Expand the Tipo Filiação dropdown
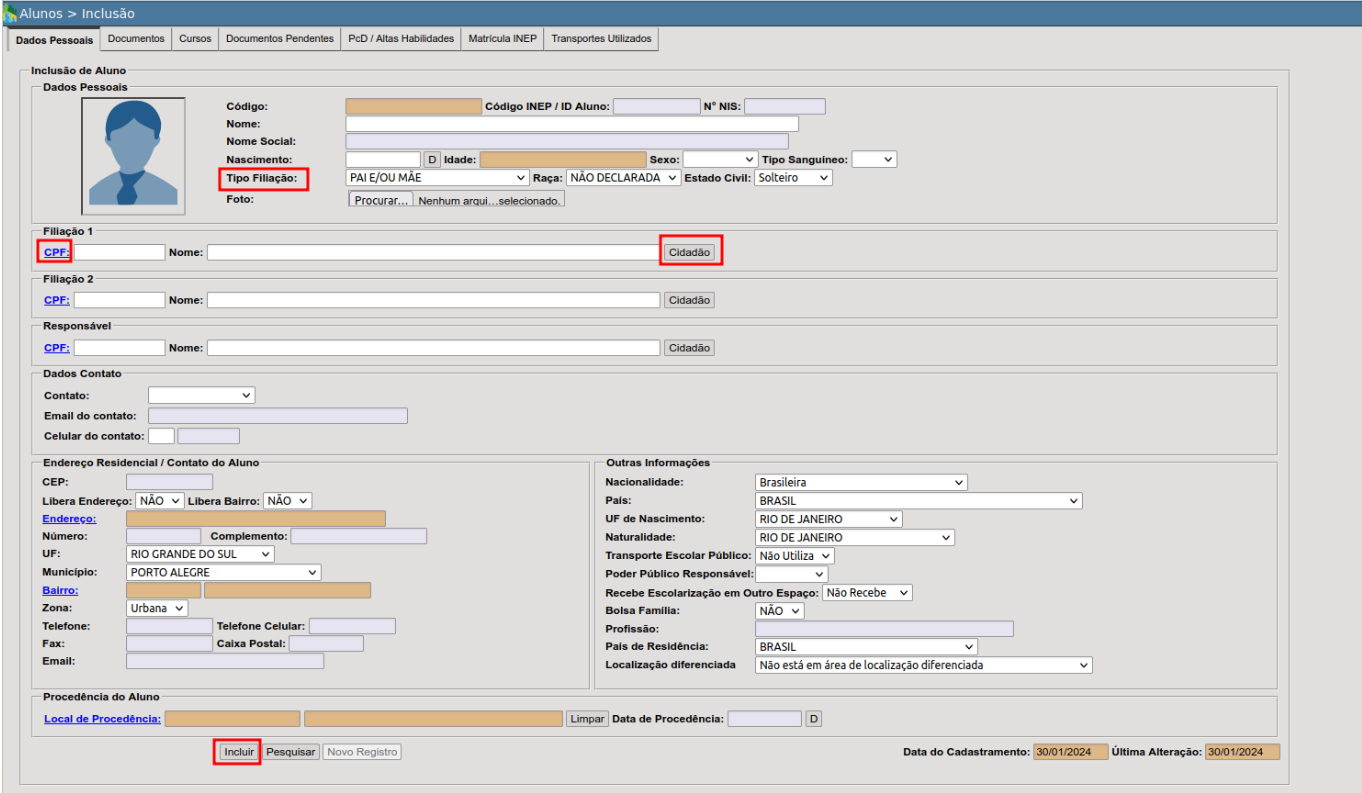The height and width of the screenshot is (793, 1362). [x=437, y=177]
